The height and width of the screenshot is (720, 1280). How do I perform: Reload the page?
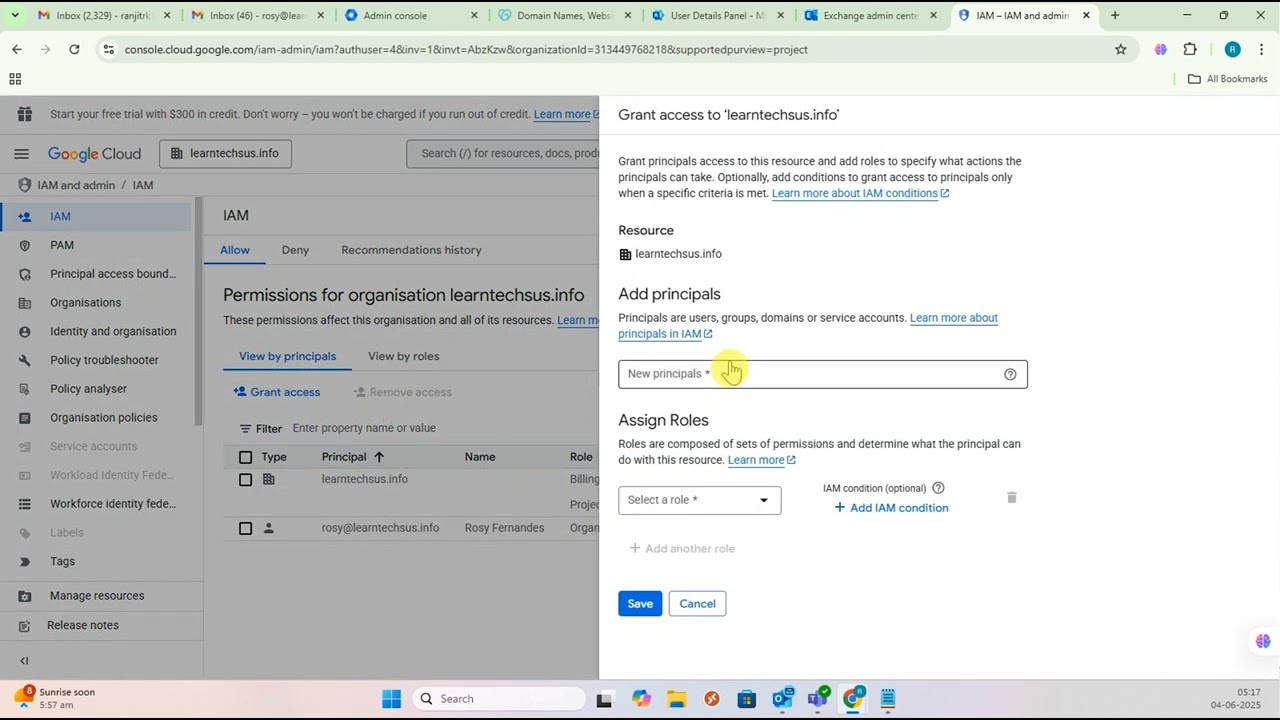click(74, 49)
